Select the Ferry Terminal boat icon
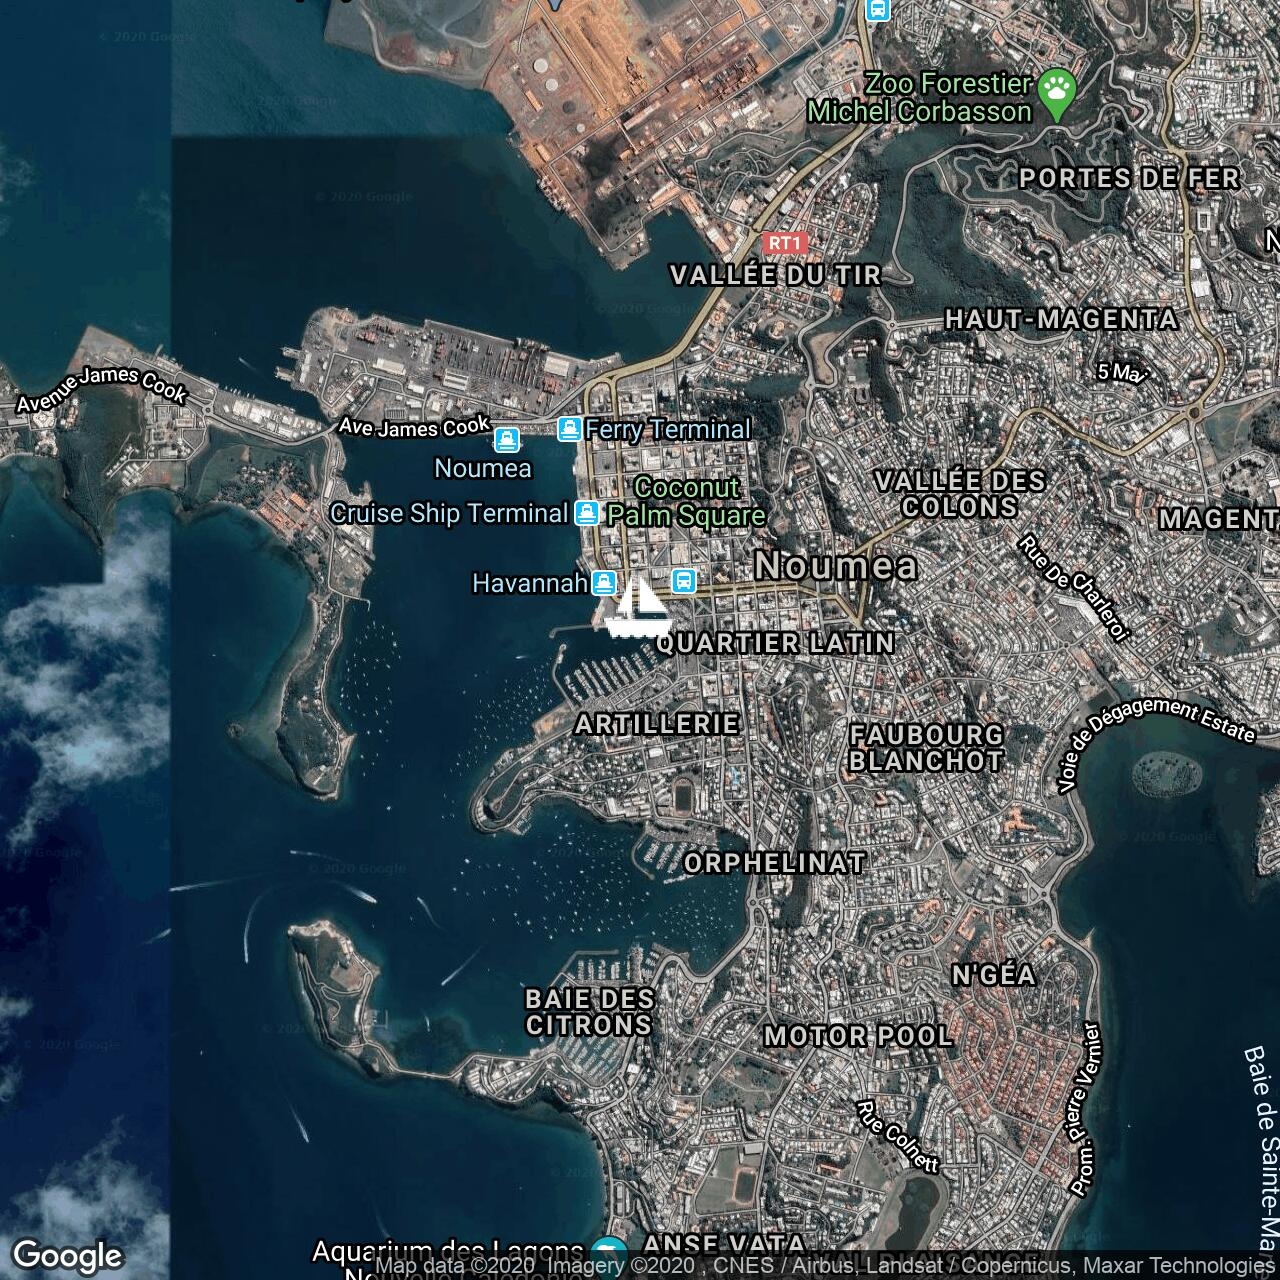This screenshot has height=1280, width=1280. coord(569,430)
